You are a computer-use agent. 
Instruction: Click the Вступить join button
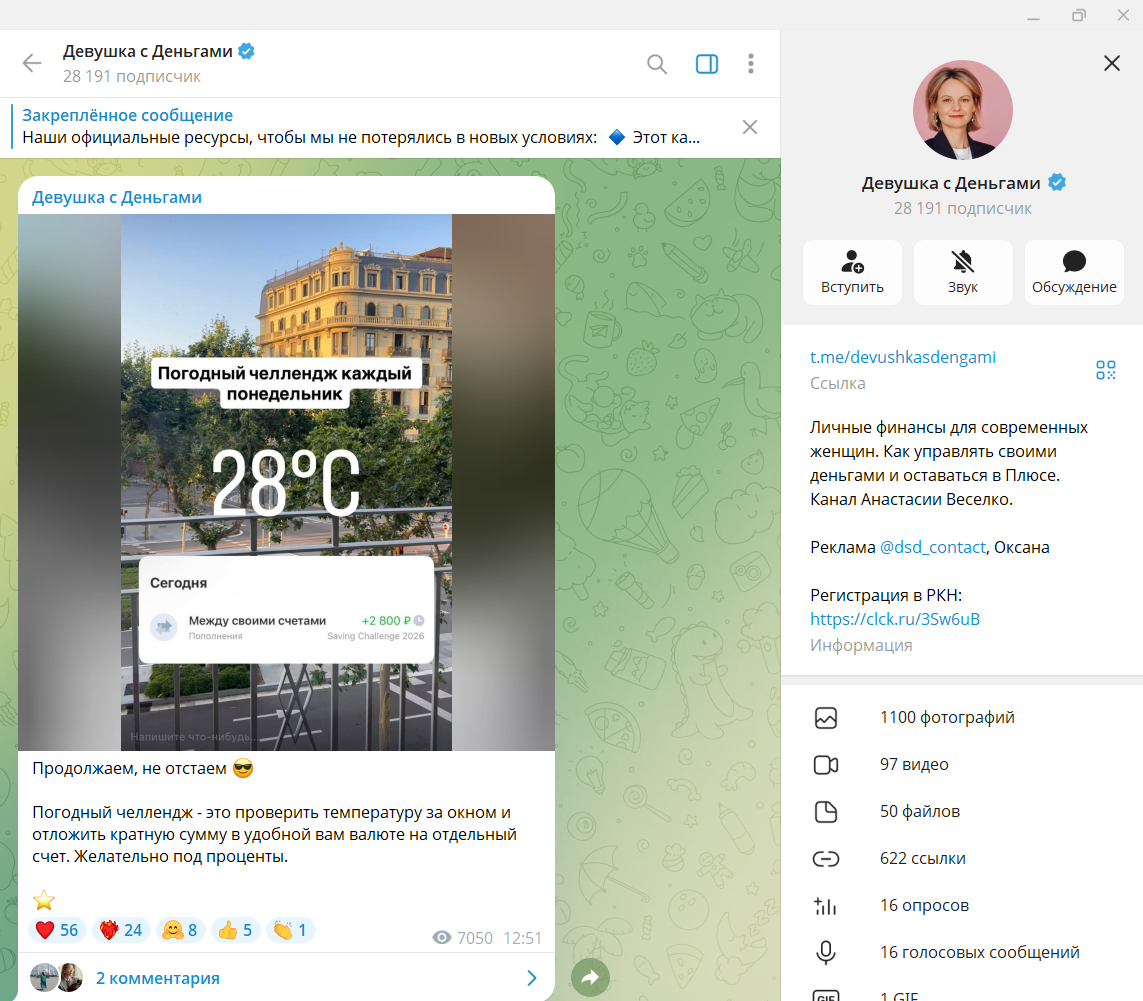point(852,272)
